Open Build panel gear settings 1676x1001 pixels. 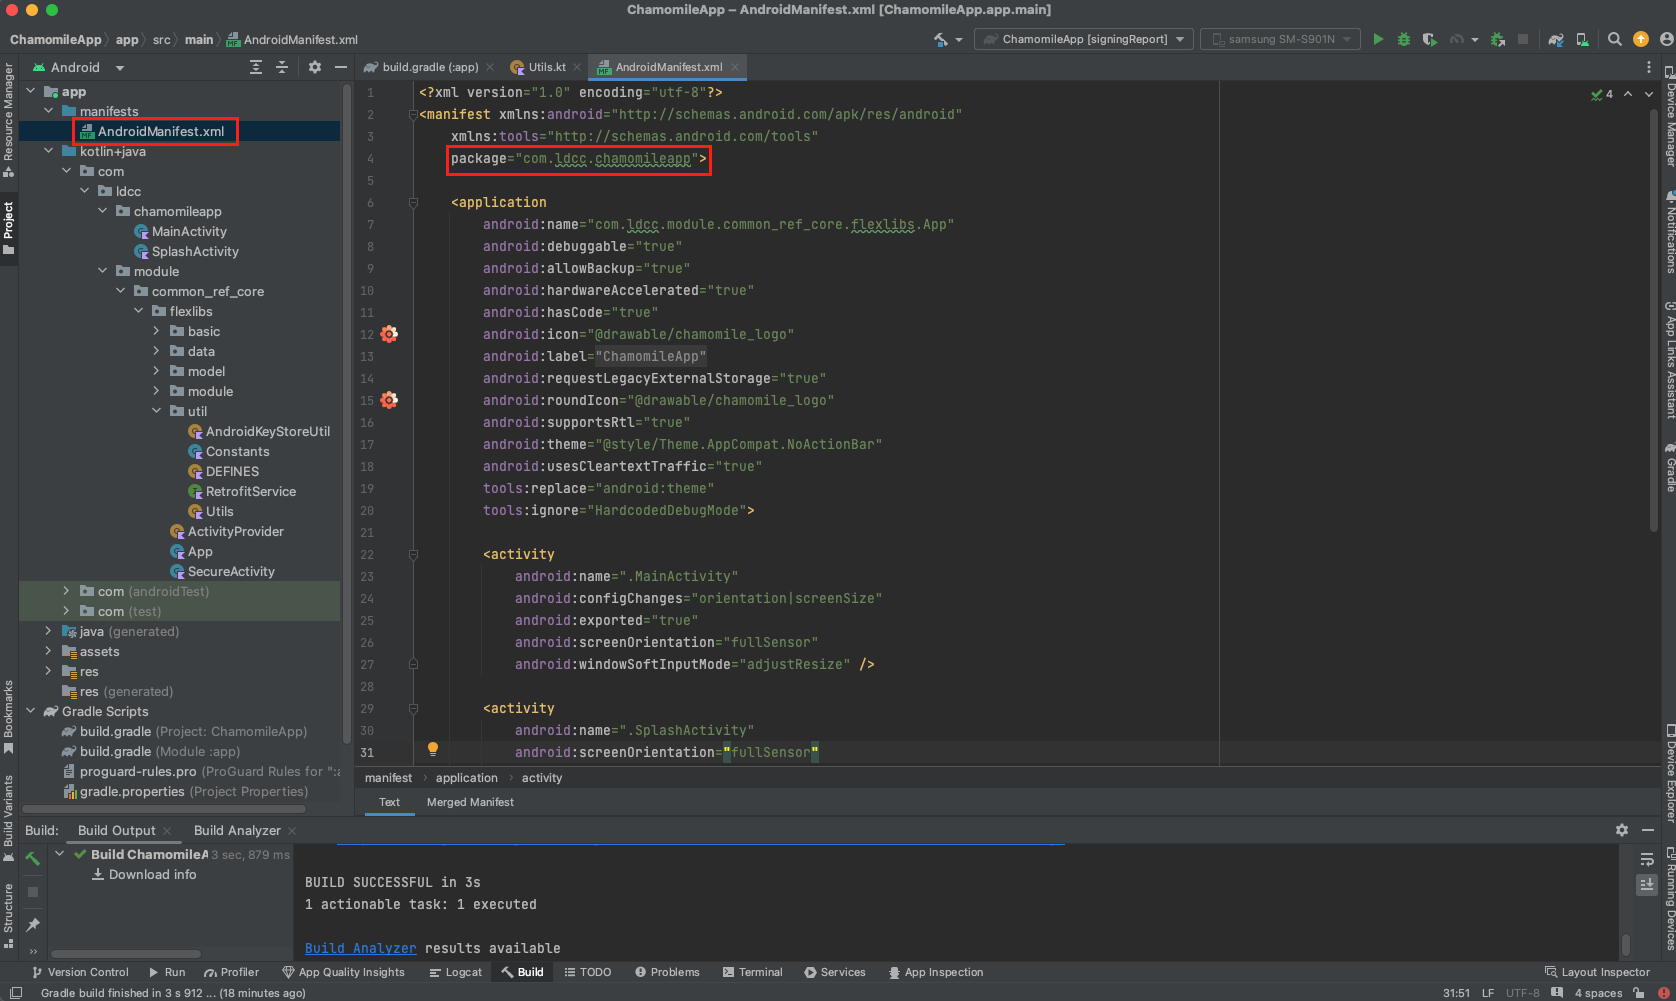1622,830
